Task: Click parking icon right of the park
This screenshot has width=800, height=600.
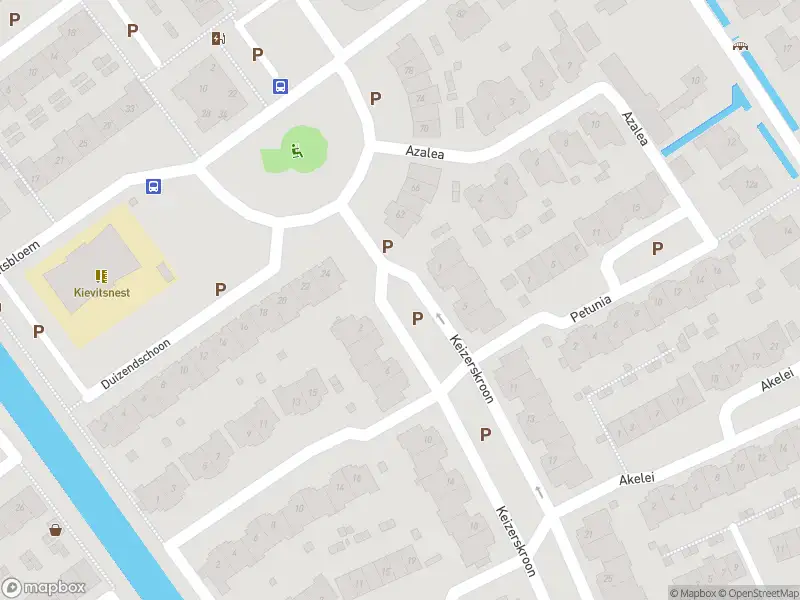Action: click(x=376, y=98)
